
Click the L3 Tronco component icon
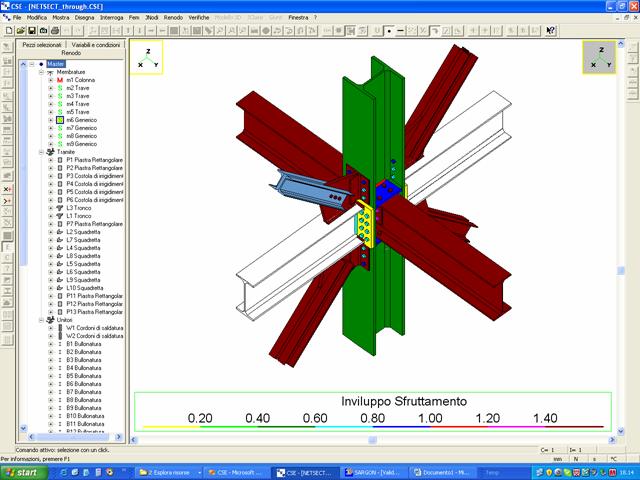pyautogui.click(x=60, y=207)
